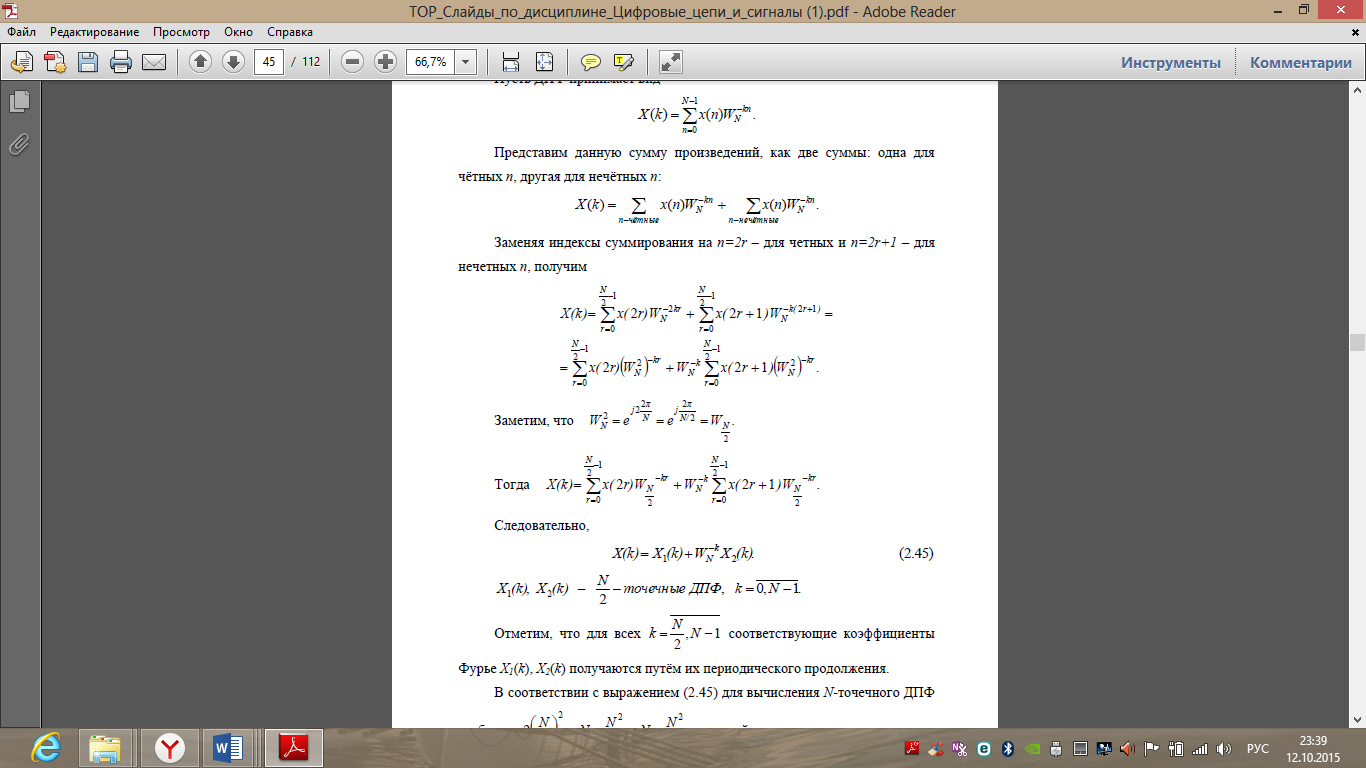
Task: Click vertical scrollbar down arrow
Action: tap(1357, 719)
